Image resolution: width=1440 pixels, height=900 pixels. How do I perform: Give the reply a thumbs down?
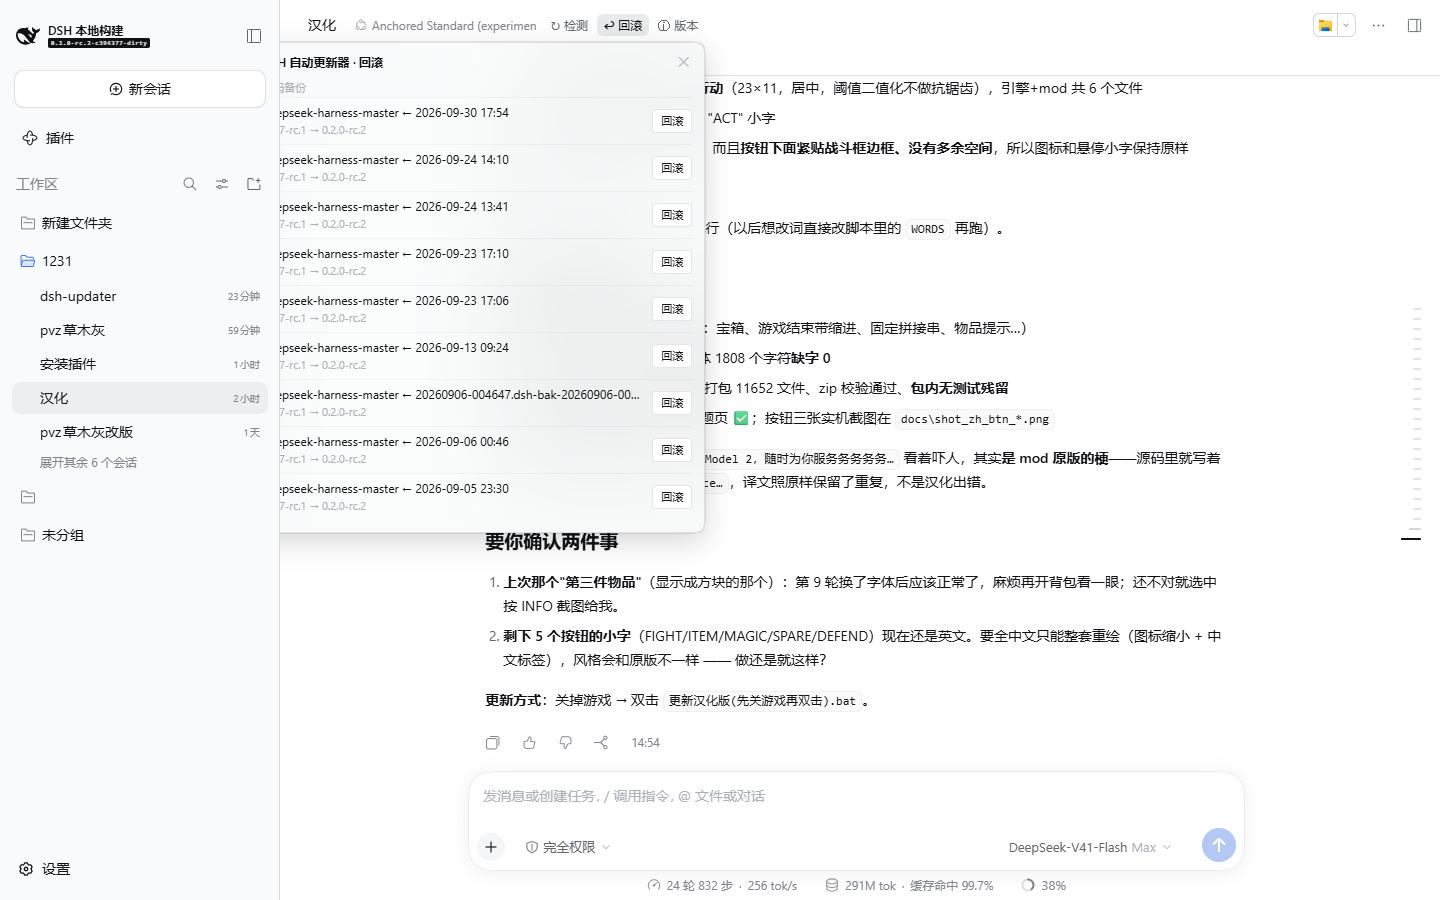pyautogui.click(x=565, y=743)
